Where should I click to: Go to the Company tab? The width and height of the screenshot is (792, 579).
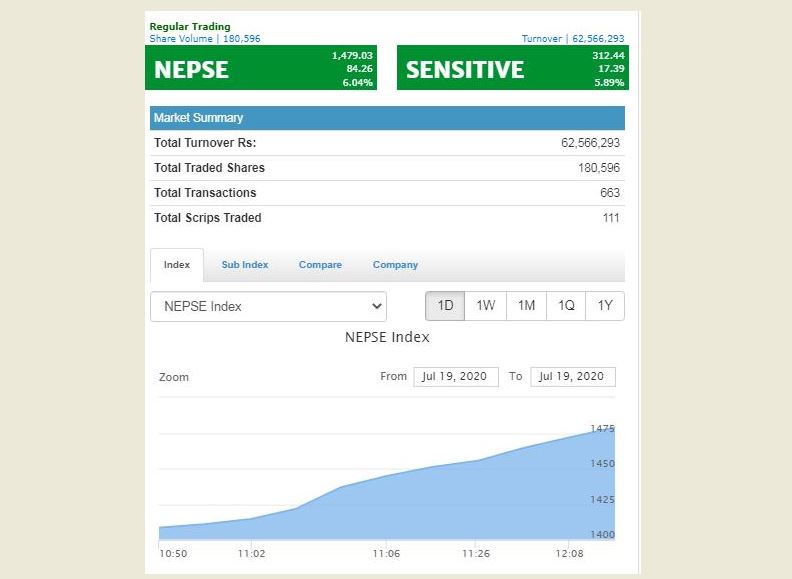point(395,265)
